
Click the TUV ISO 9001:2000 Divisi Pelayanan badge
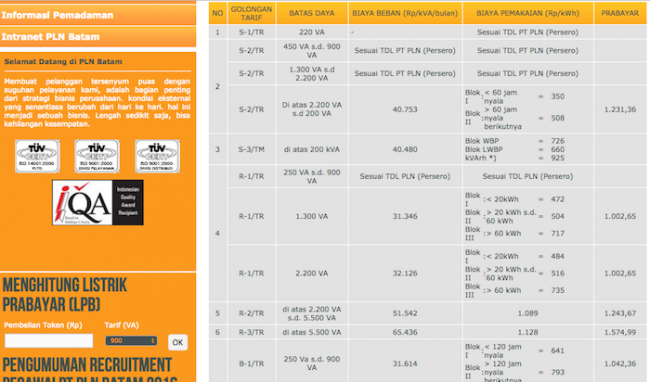(97, 156)
